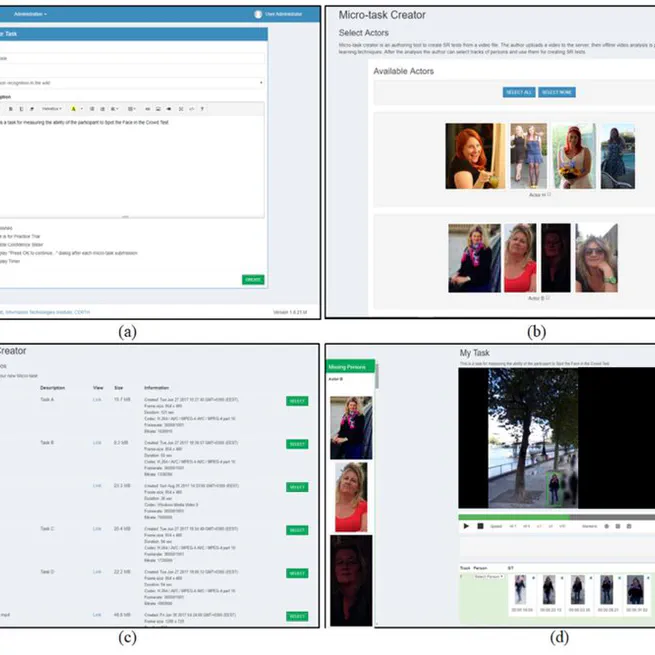Insert an unordered bullet list
Viewport: 655px width, 655px height.
(x=92, y=109)
